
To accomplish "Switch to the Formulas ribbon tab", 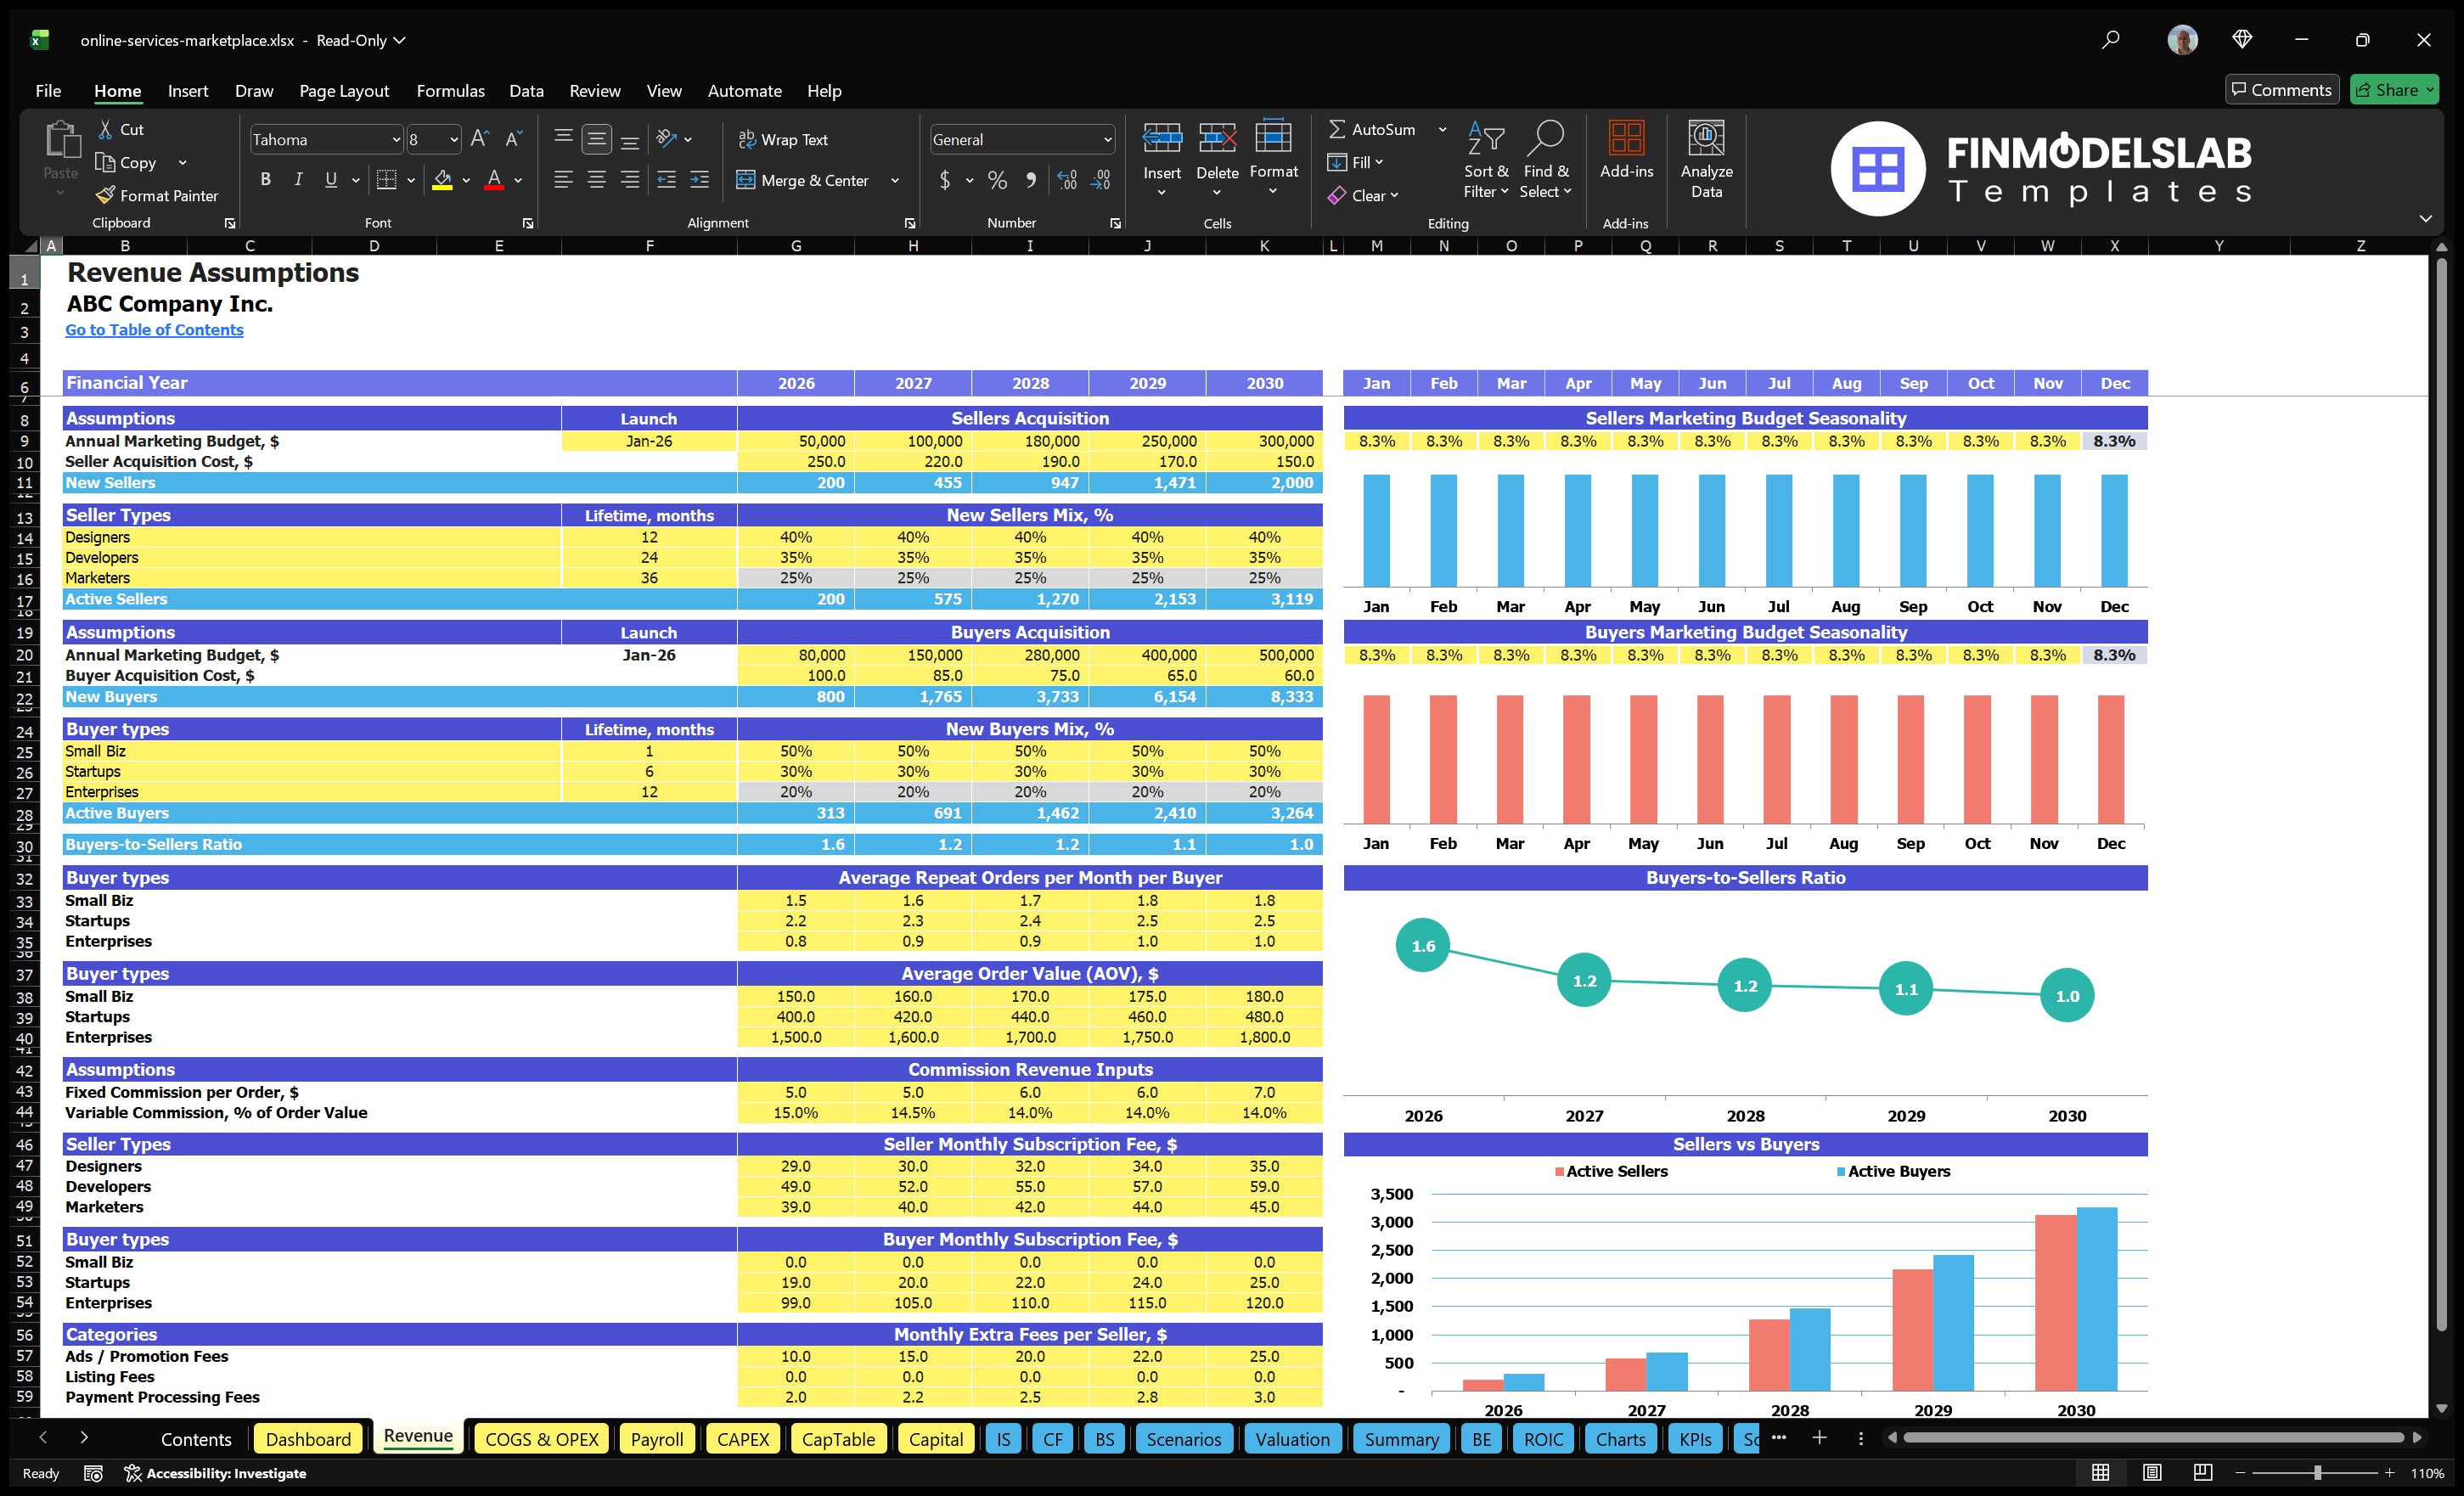I will coord(450,90).
